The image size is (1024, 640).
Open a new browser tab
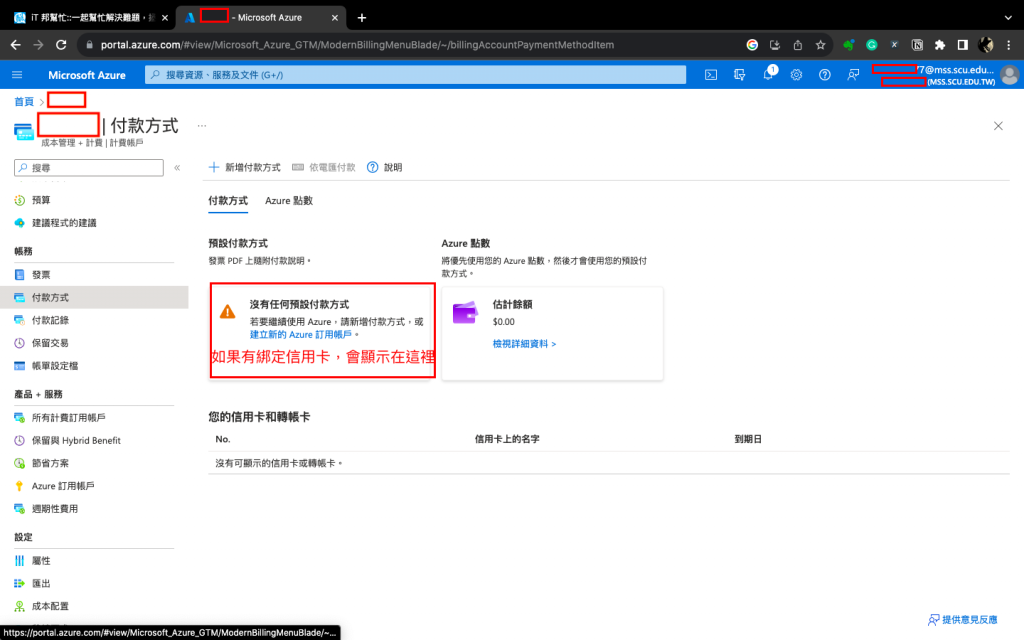[362, 18]
